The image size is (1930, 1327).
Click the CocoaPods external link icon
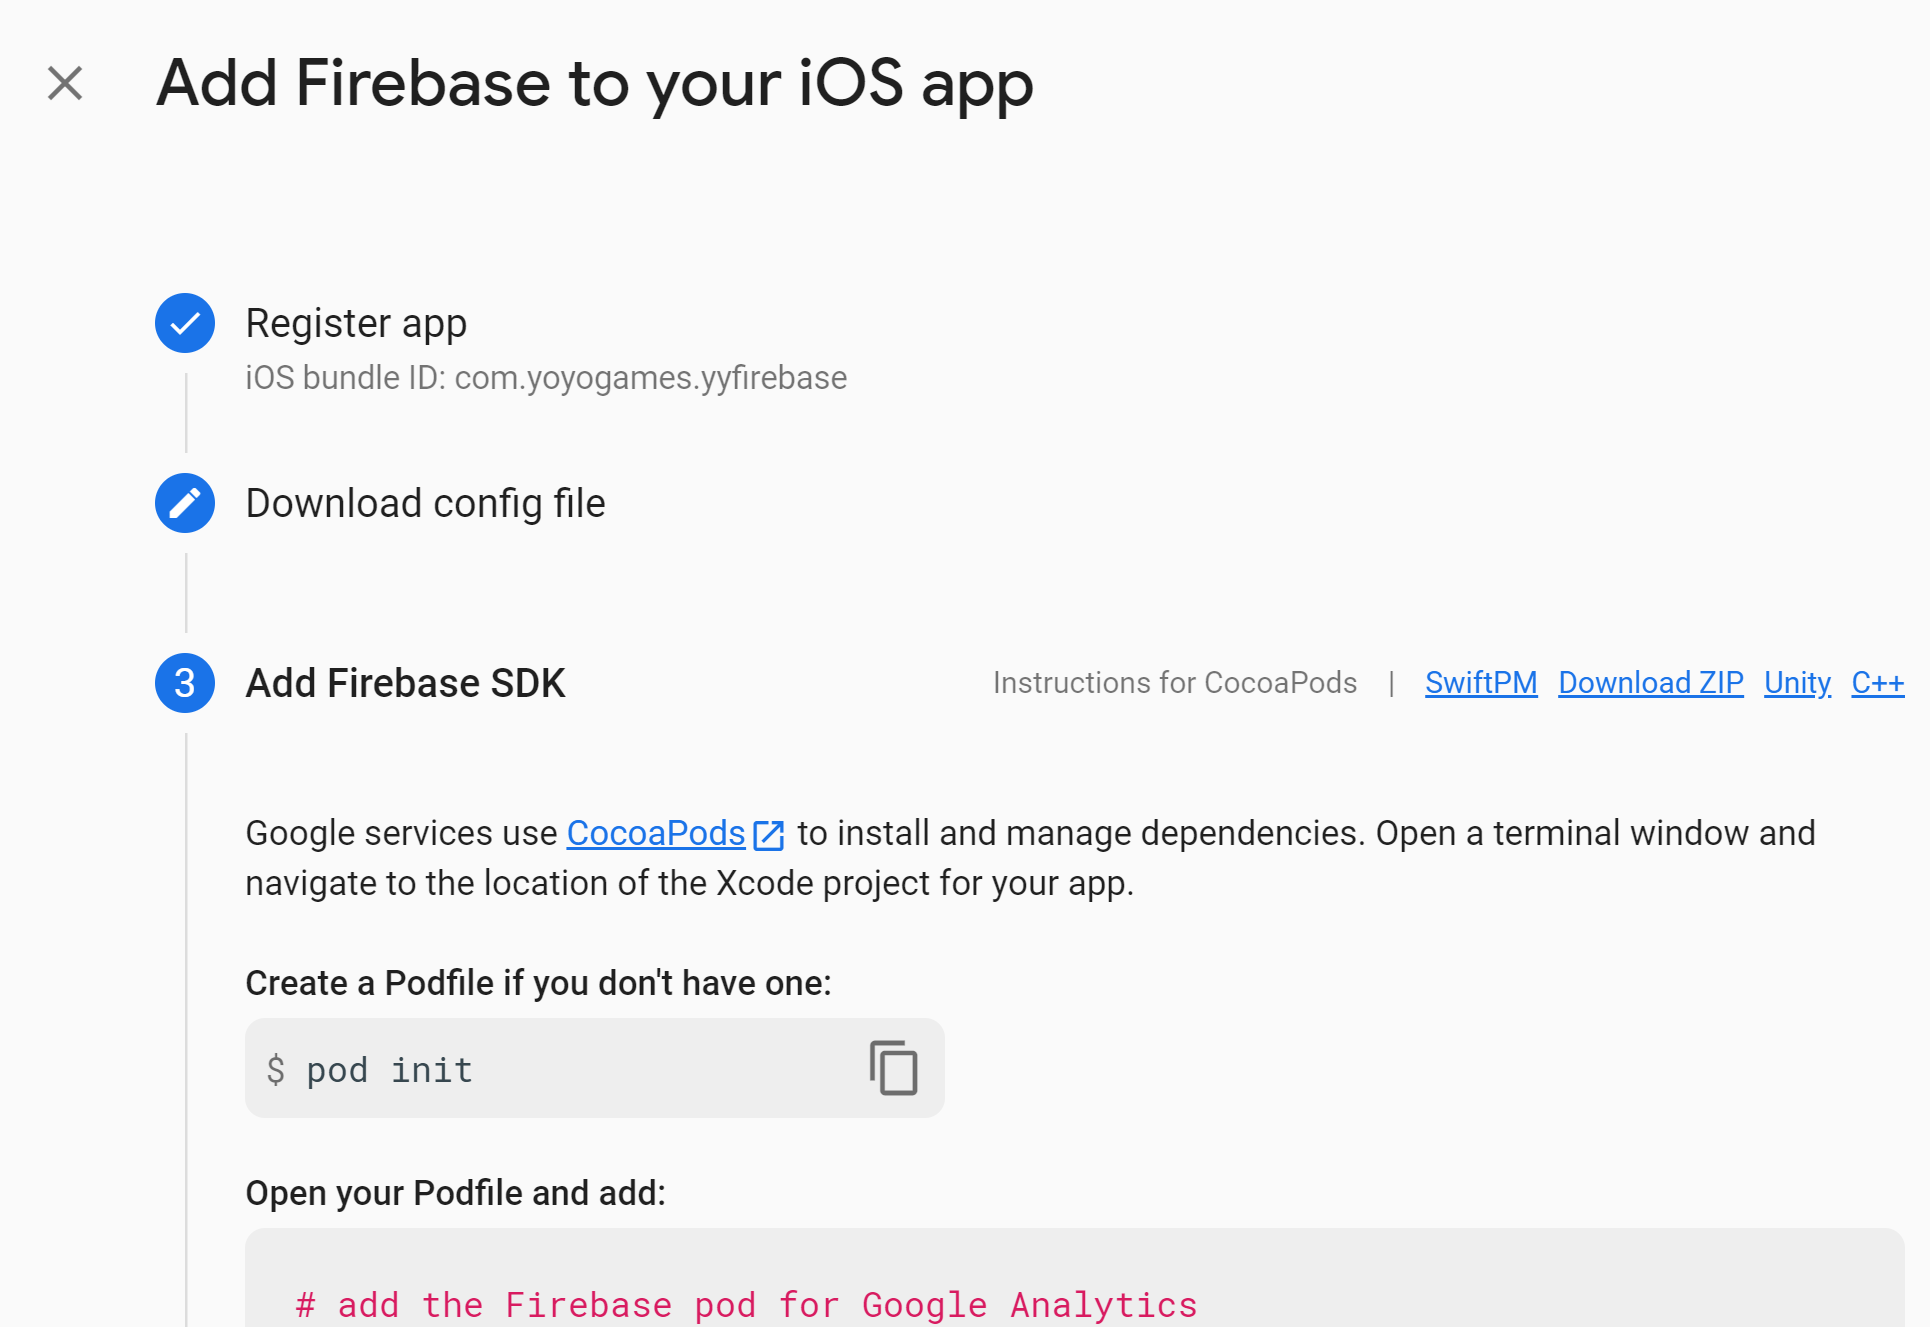point(768,835)
